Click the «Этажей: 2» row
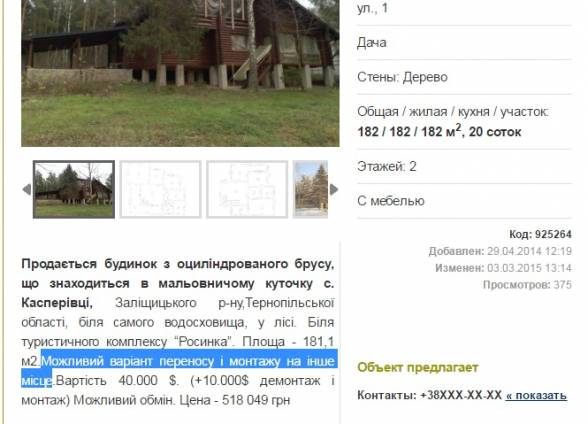The image size is (588, 424). click(464, 166)
